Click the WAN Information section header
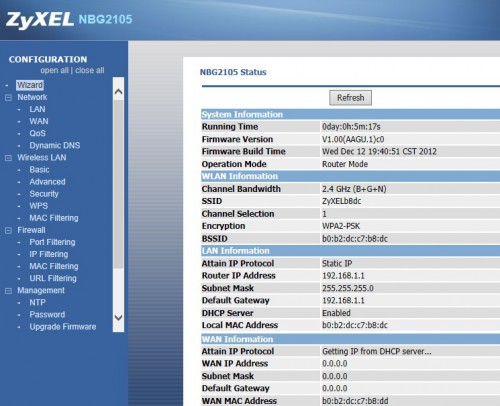Viewport: 500px width, 406px height. [x=350, y=339]
